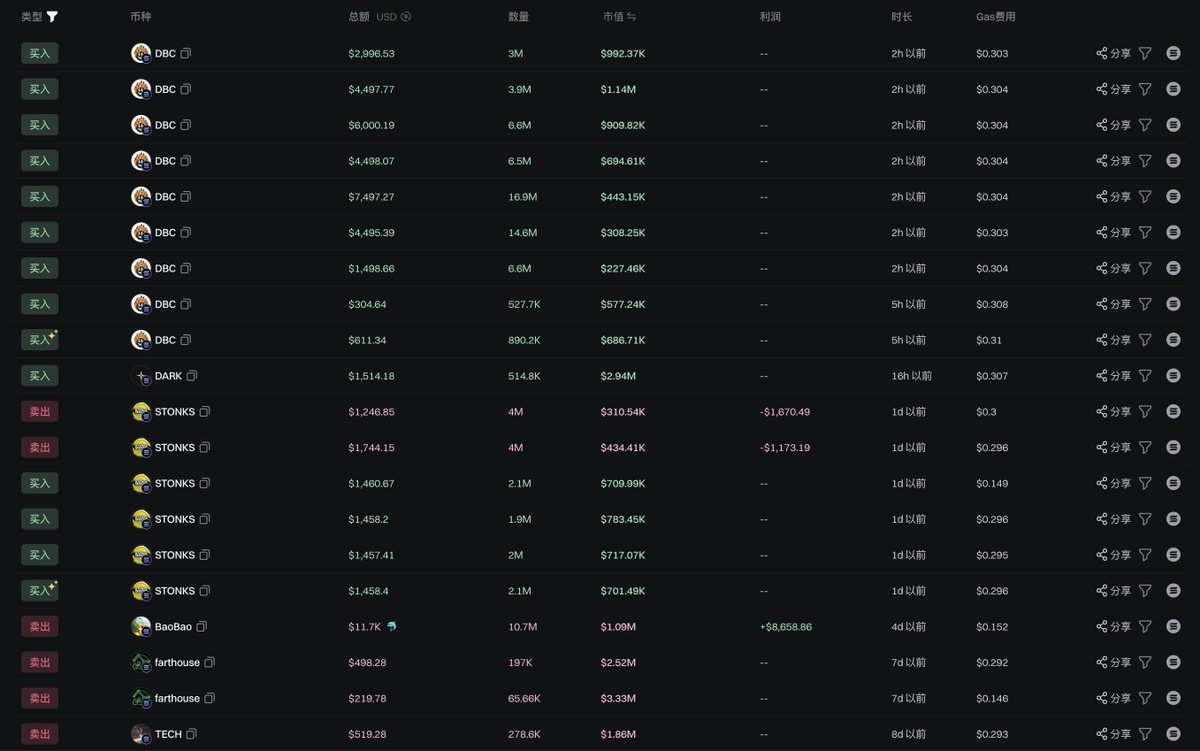1200x751 pixels.
Task: Click the 卖出 tag on the BaoBao row
Action: click(39, 627)
